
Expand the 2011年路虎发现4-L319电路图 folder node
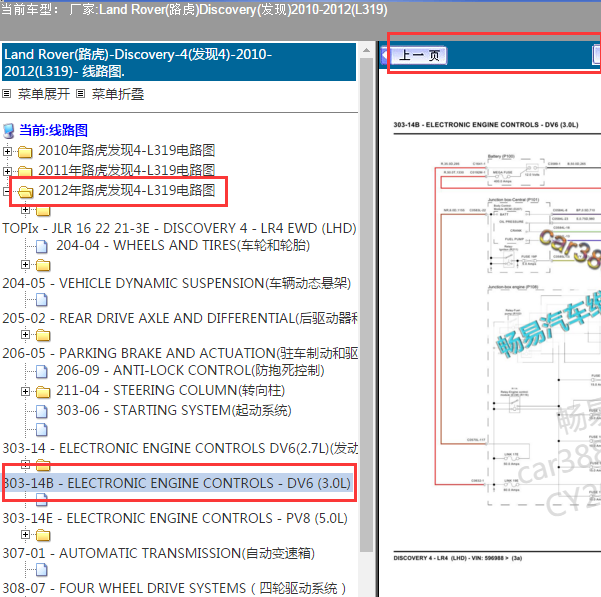7,171
